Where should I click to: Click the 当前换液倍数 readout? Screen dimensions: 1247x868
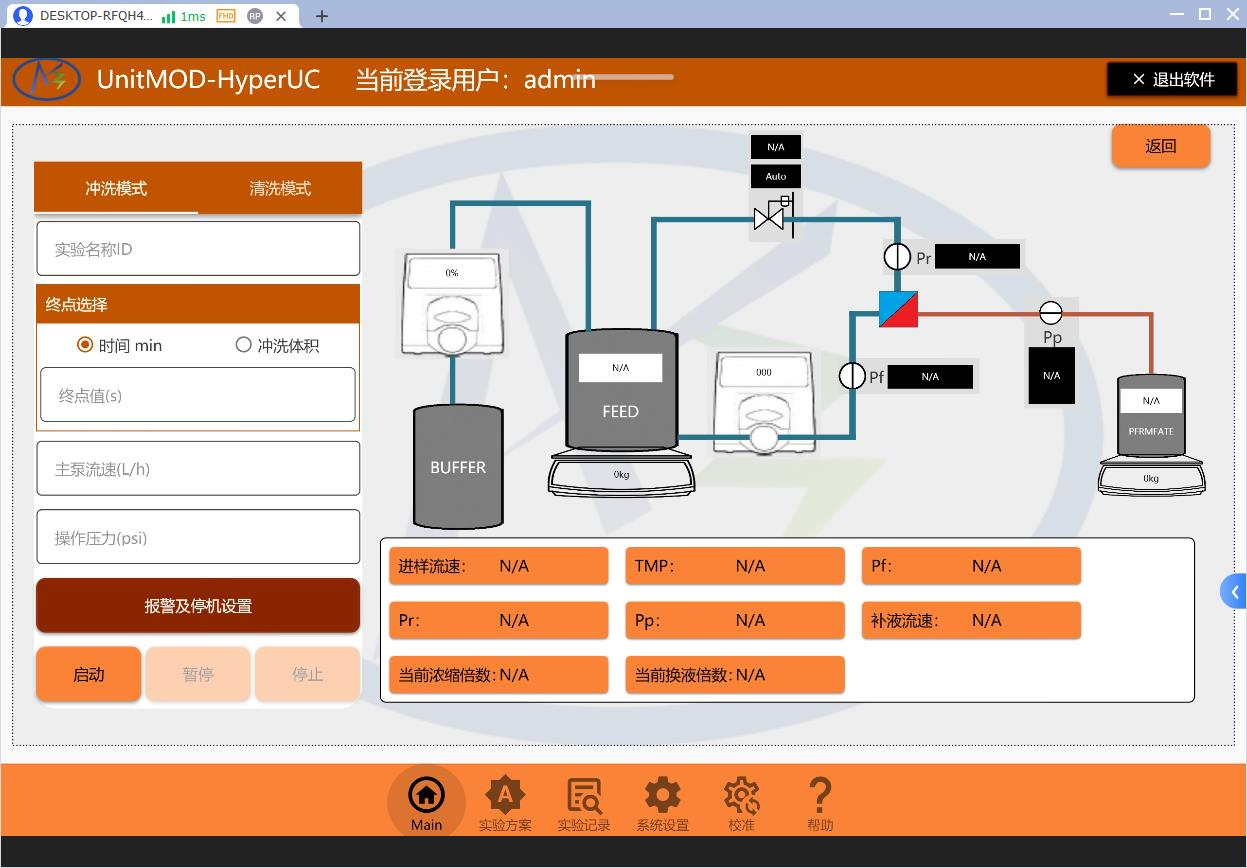(735, 675)
